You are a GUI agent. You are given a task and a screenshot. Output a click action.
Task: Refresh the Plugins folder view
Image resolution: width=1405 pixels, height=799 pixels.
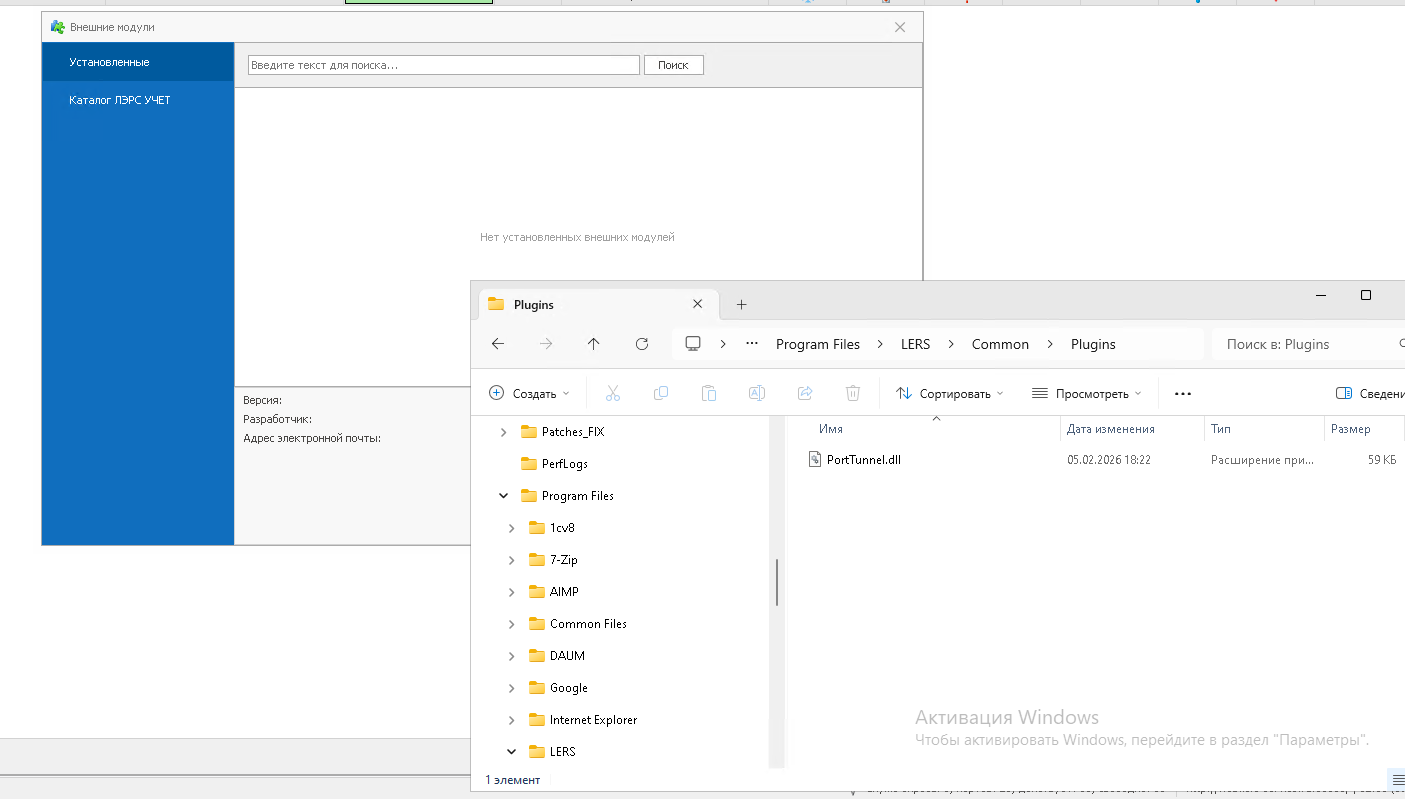click(642, 344)
